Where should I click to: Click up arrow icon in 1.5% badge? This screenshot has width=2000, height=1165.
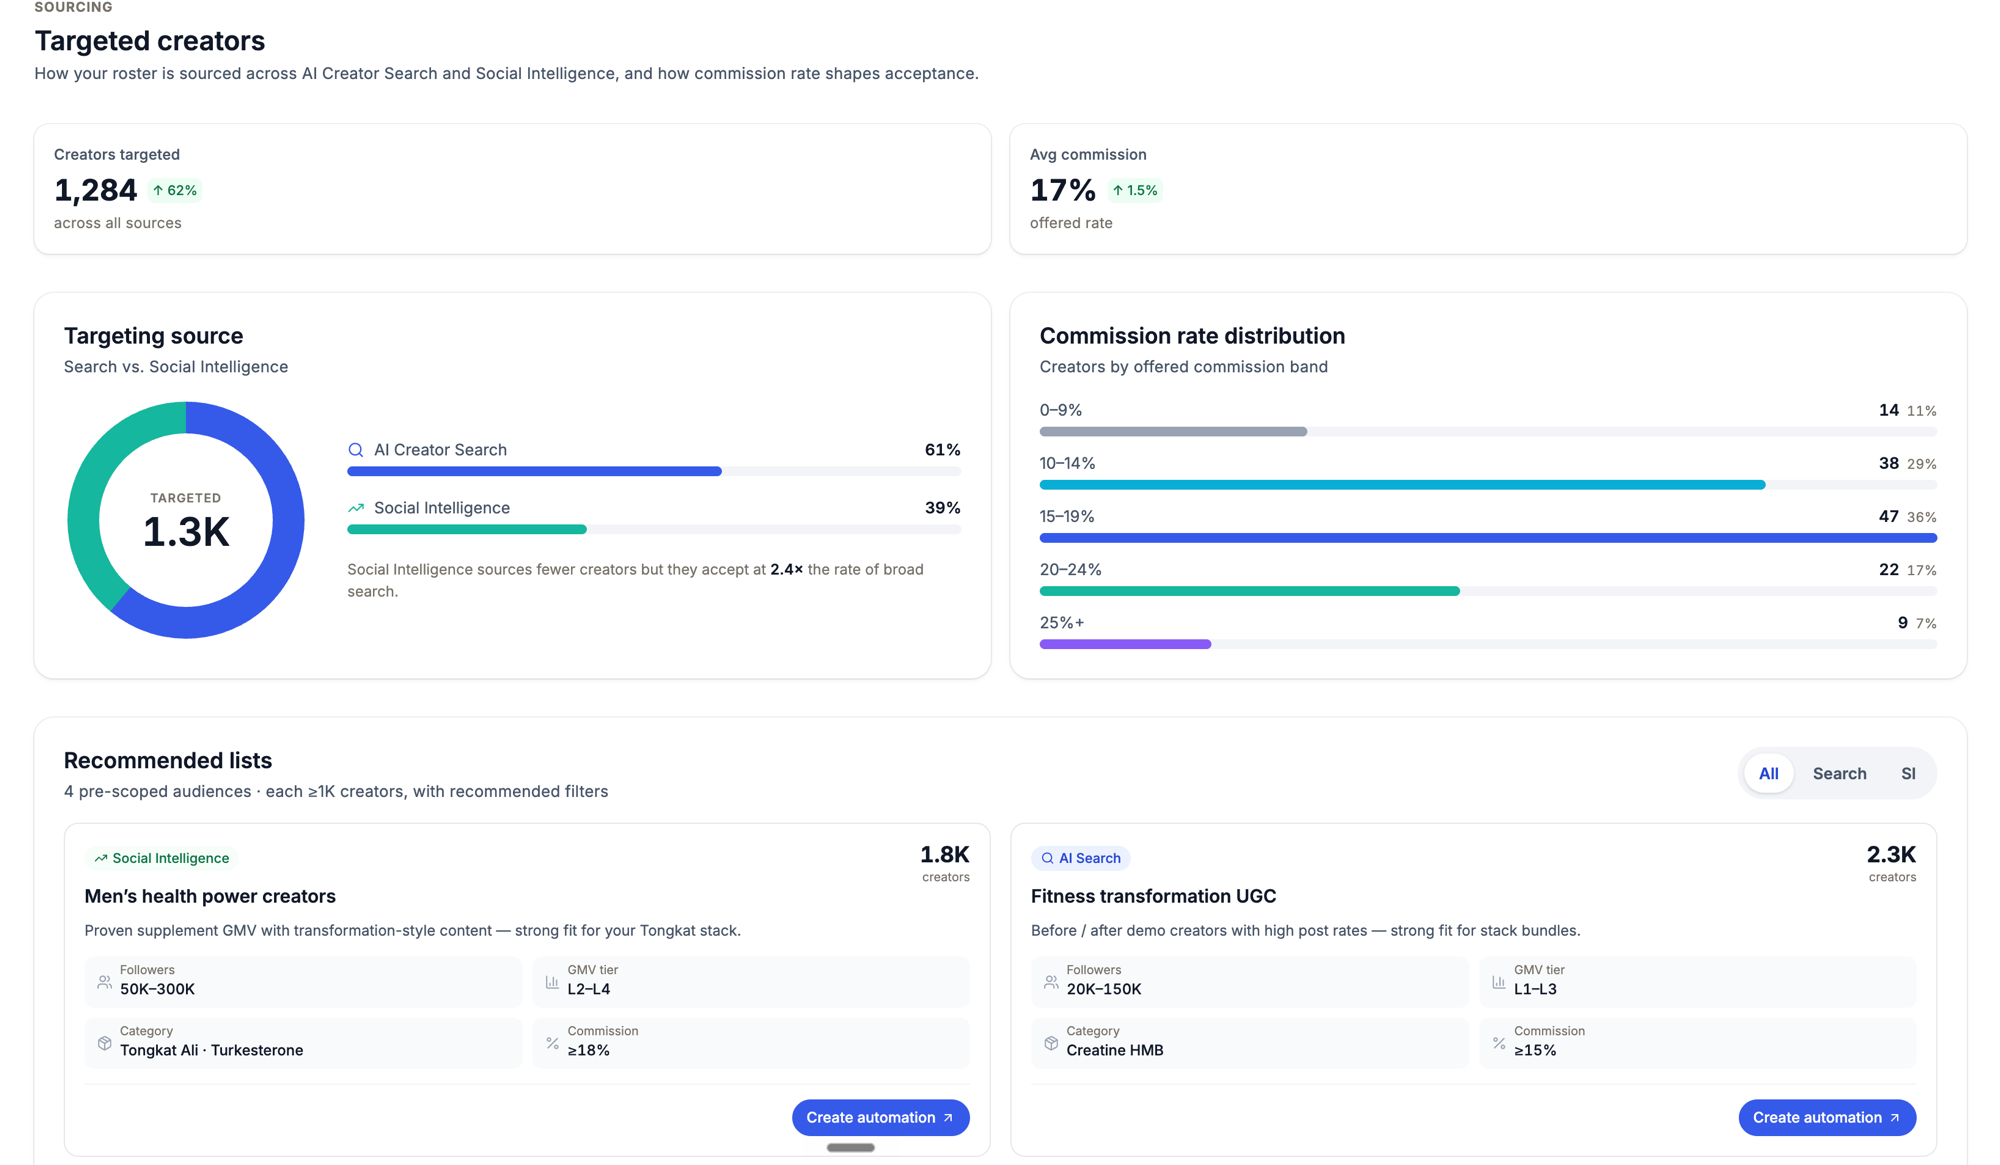[1118, 190]
